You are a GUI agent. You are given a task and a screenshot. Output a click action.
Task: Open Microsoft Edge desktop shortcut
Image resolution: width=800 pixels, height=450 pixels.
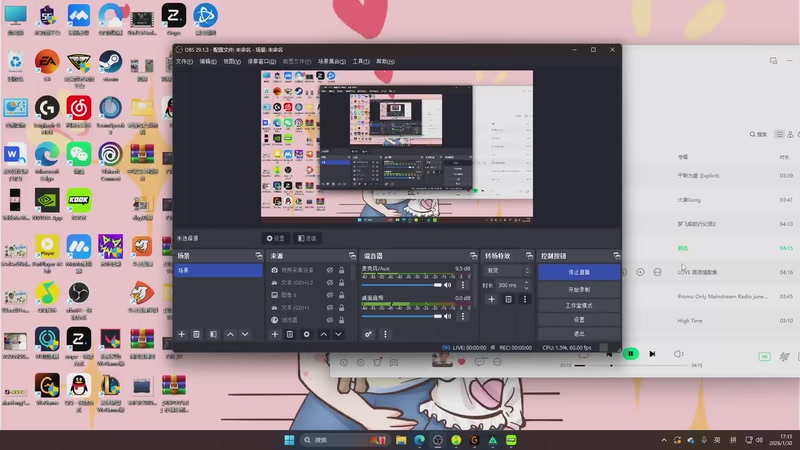click(x=47, y=161)
